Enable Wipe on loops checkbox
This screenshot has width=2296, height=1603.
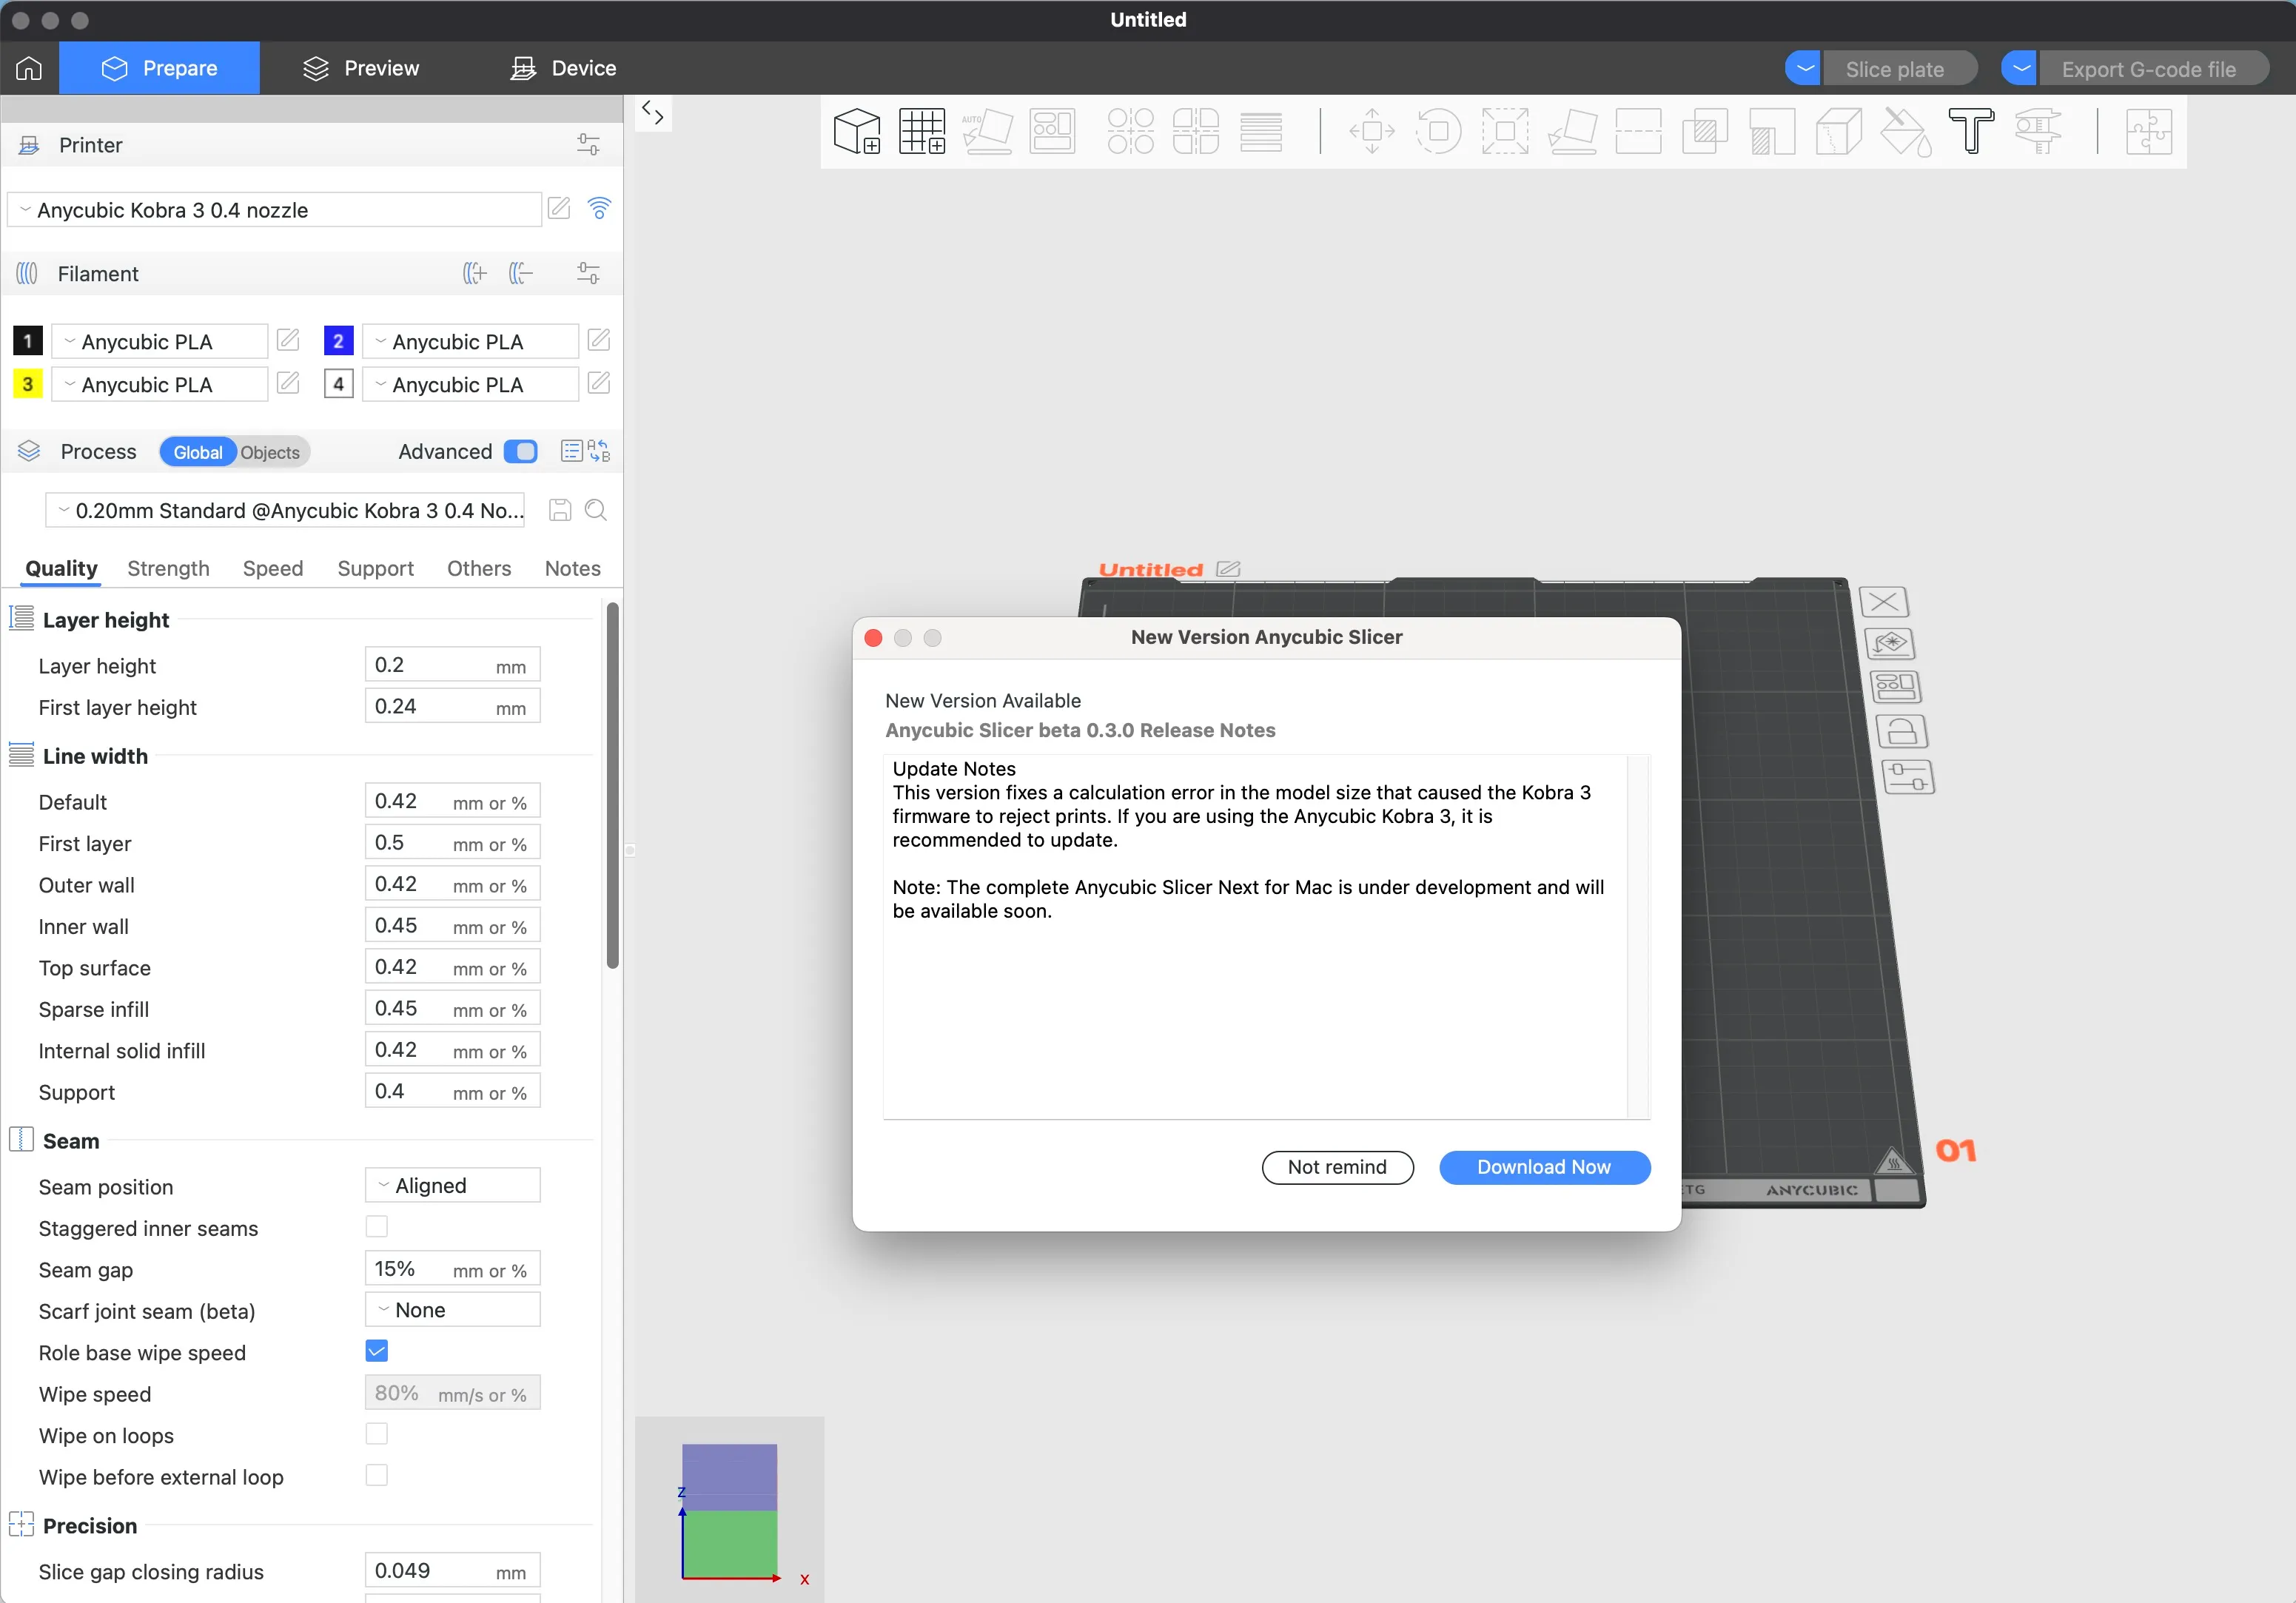[x=376, y=1434]
